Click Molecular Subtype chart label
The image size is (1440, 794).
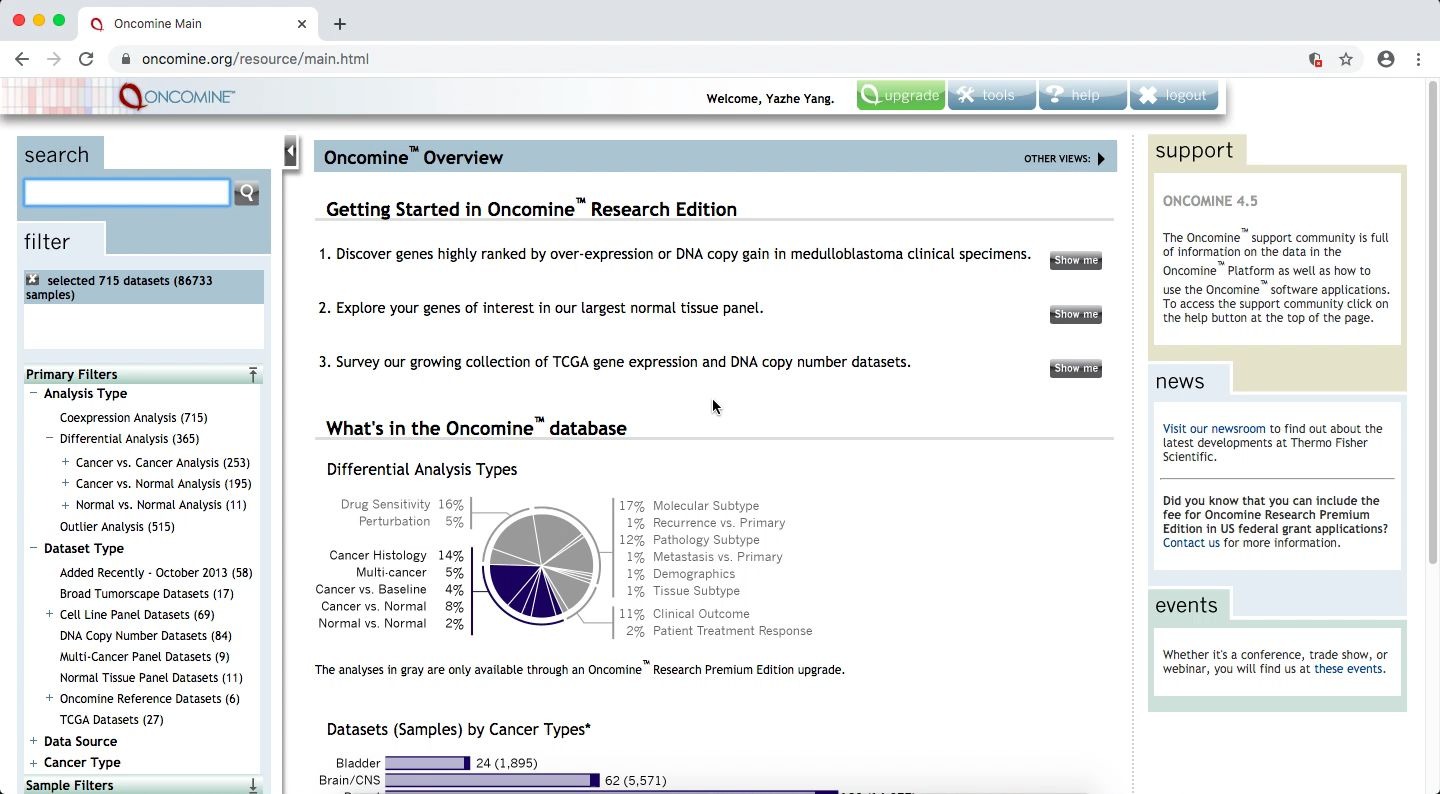point(706,506)
